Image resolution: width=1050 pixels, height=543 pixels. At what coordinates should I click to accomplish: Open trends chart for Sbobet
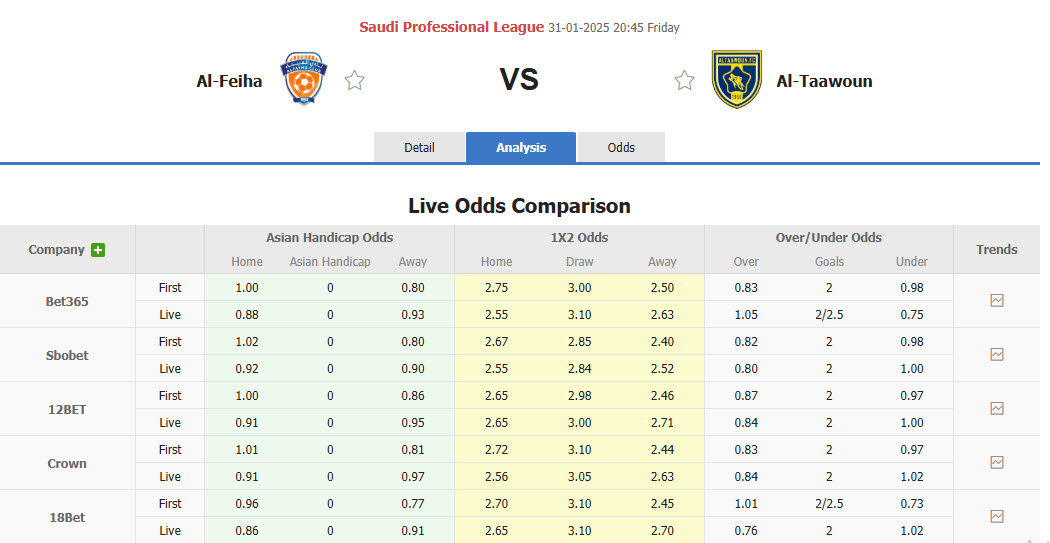pyautogui.click(x=996, y=354)
